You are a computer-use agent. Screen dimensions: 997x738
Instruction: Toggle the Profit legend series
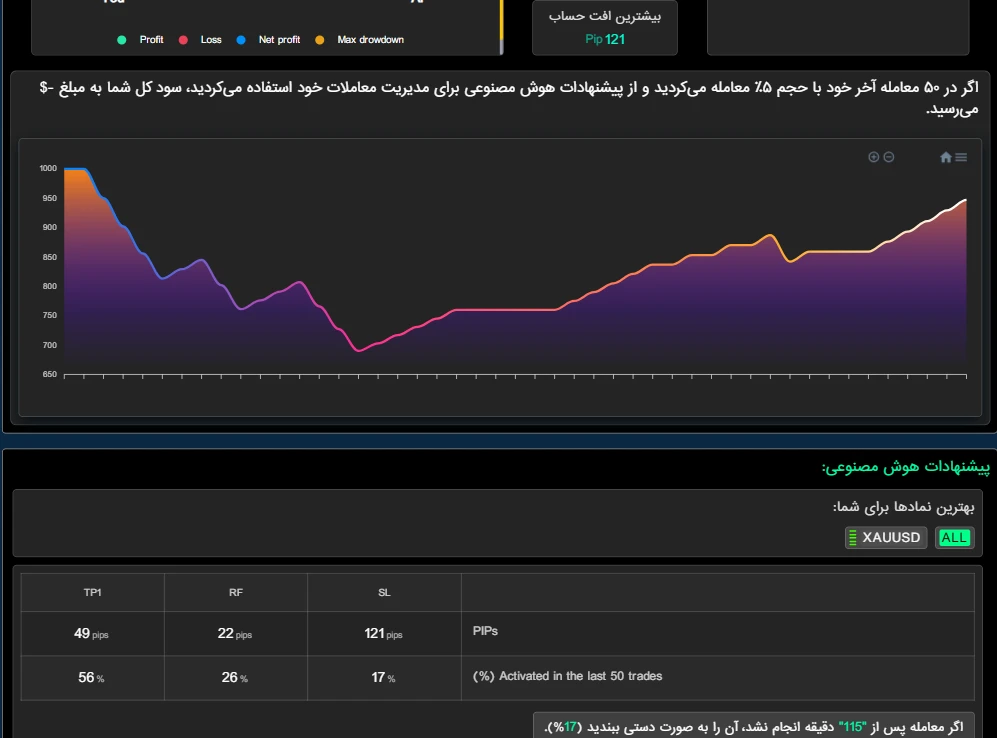click(x=151, y=40)
